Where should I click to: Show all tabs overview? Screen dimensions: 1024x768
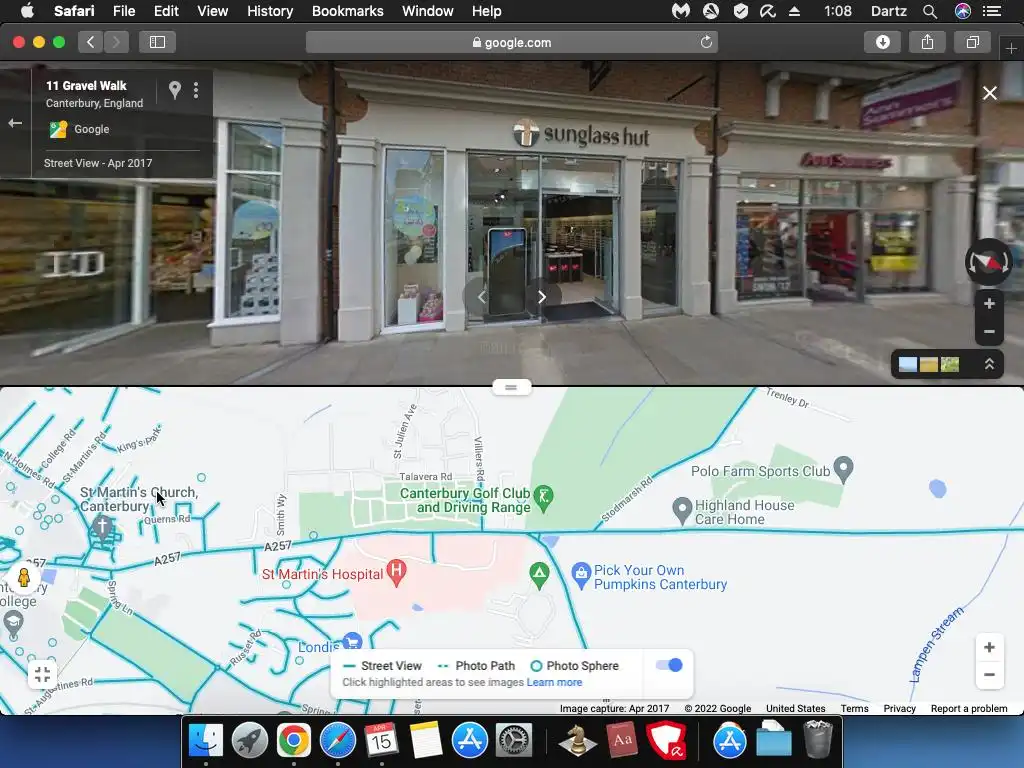tap(972, 42)
